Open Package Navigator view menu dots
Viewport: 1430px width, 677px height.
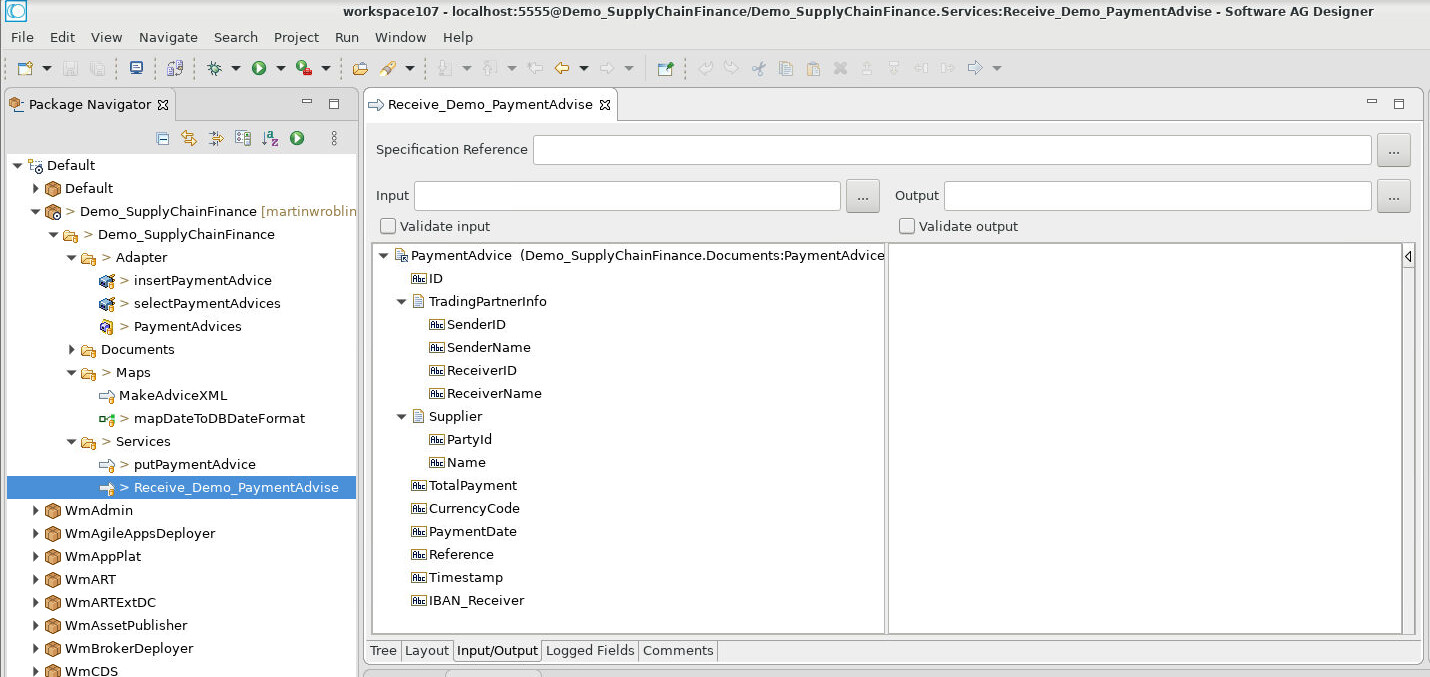click(x=334, y=139)
